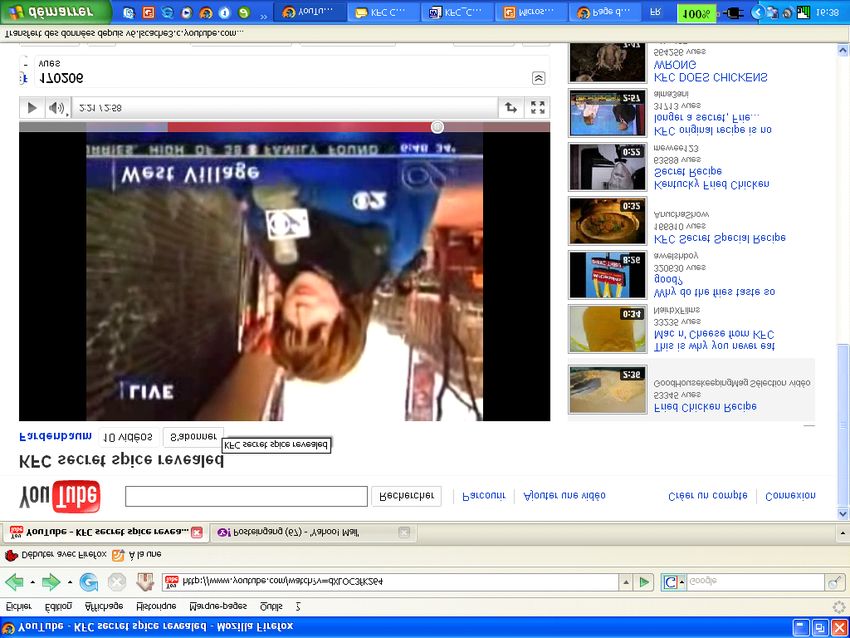
Task: Click the video progress bar handle
Action: coord(437,127)
